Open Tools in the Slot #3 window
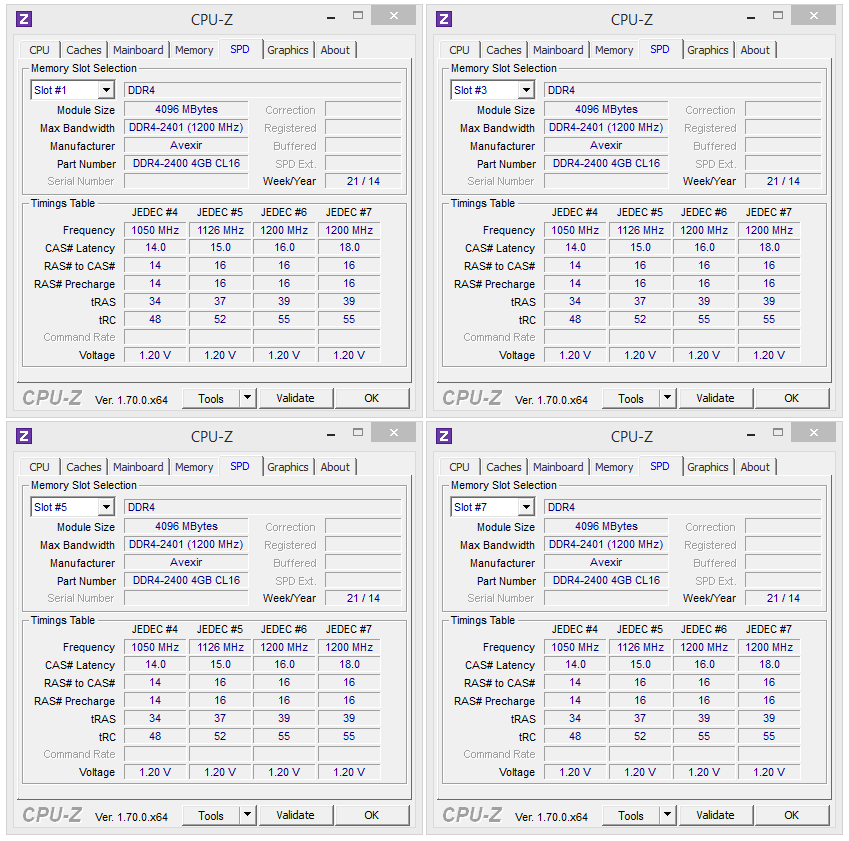Screen dimensions: 849x841 point(631,398)
